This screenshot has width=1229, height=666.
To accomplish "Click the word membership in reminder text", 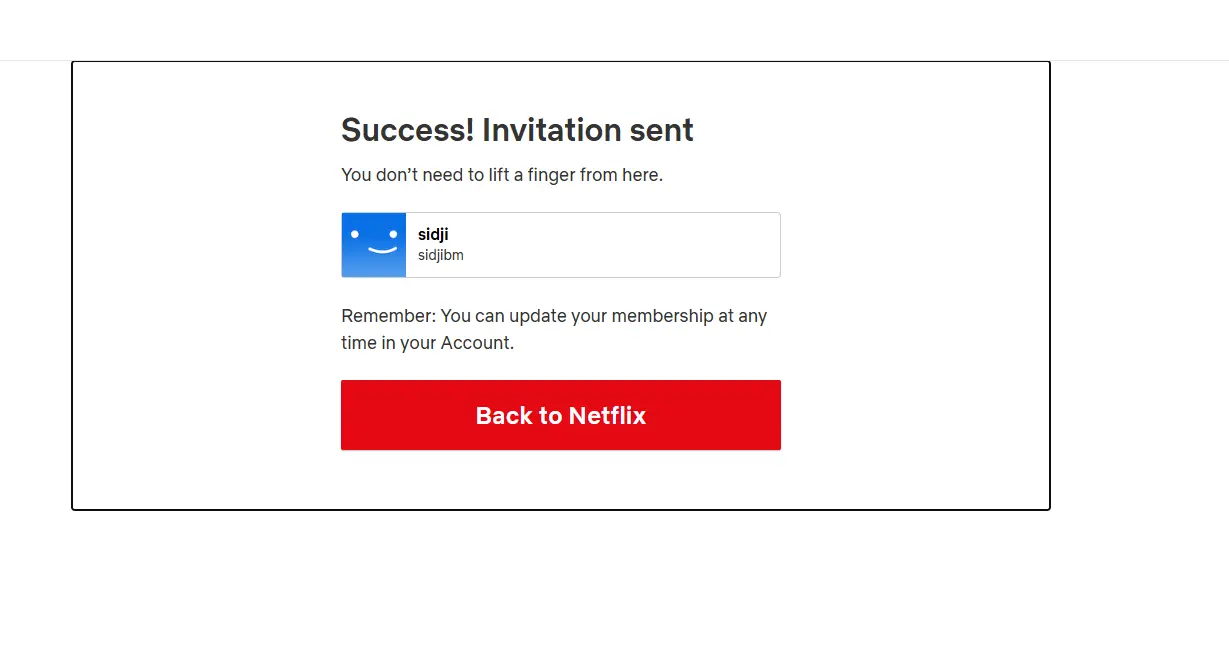I will 663,316.
